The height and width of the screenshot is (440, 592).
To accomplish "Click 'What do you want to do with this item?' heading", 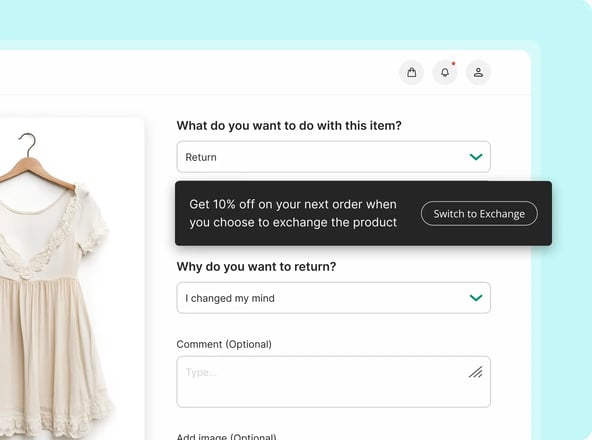I will click(x=289, y=125).
